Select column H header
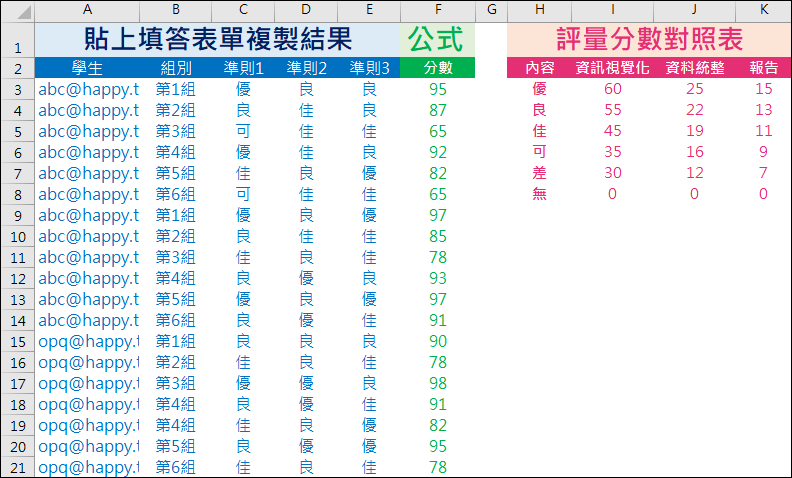Screen dimensions: 792x478 pos(539,10)
